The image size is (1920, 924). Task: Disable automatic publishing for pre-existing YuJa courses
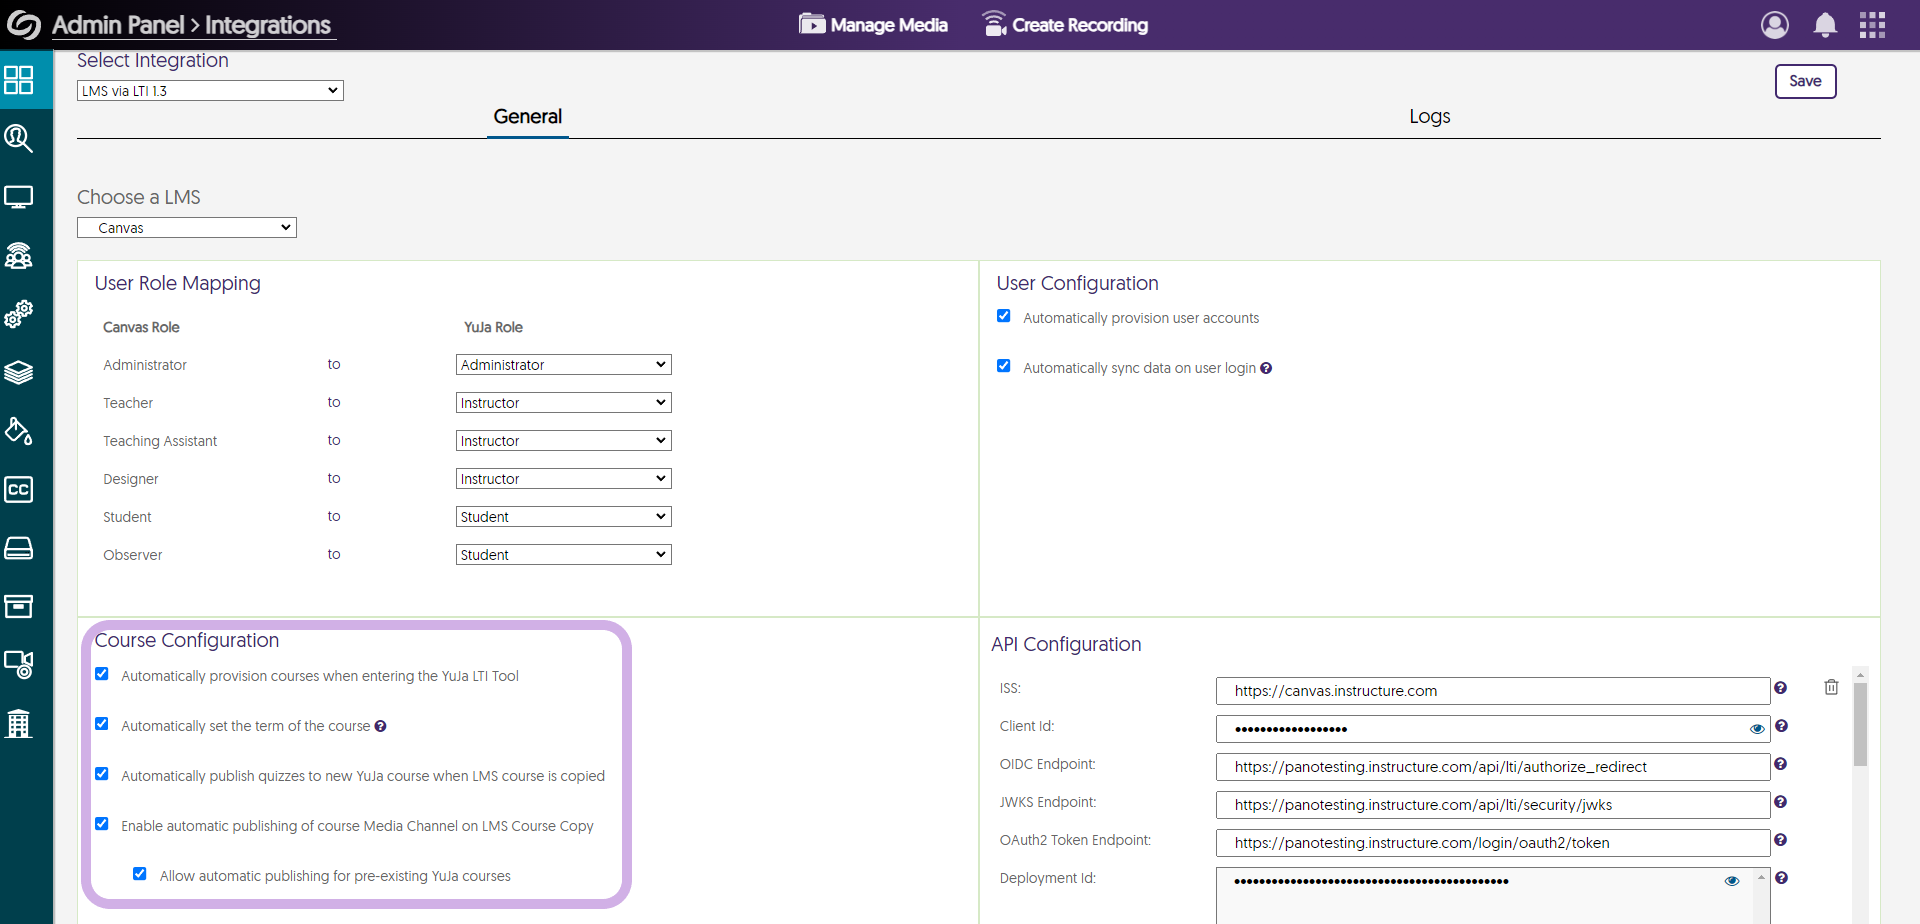point(140,874)
